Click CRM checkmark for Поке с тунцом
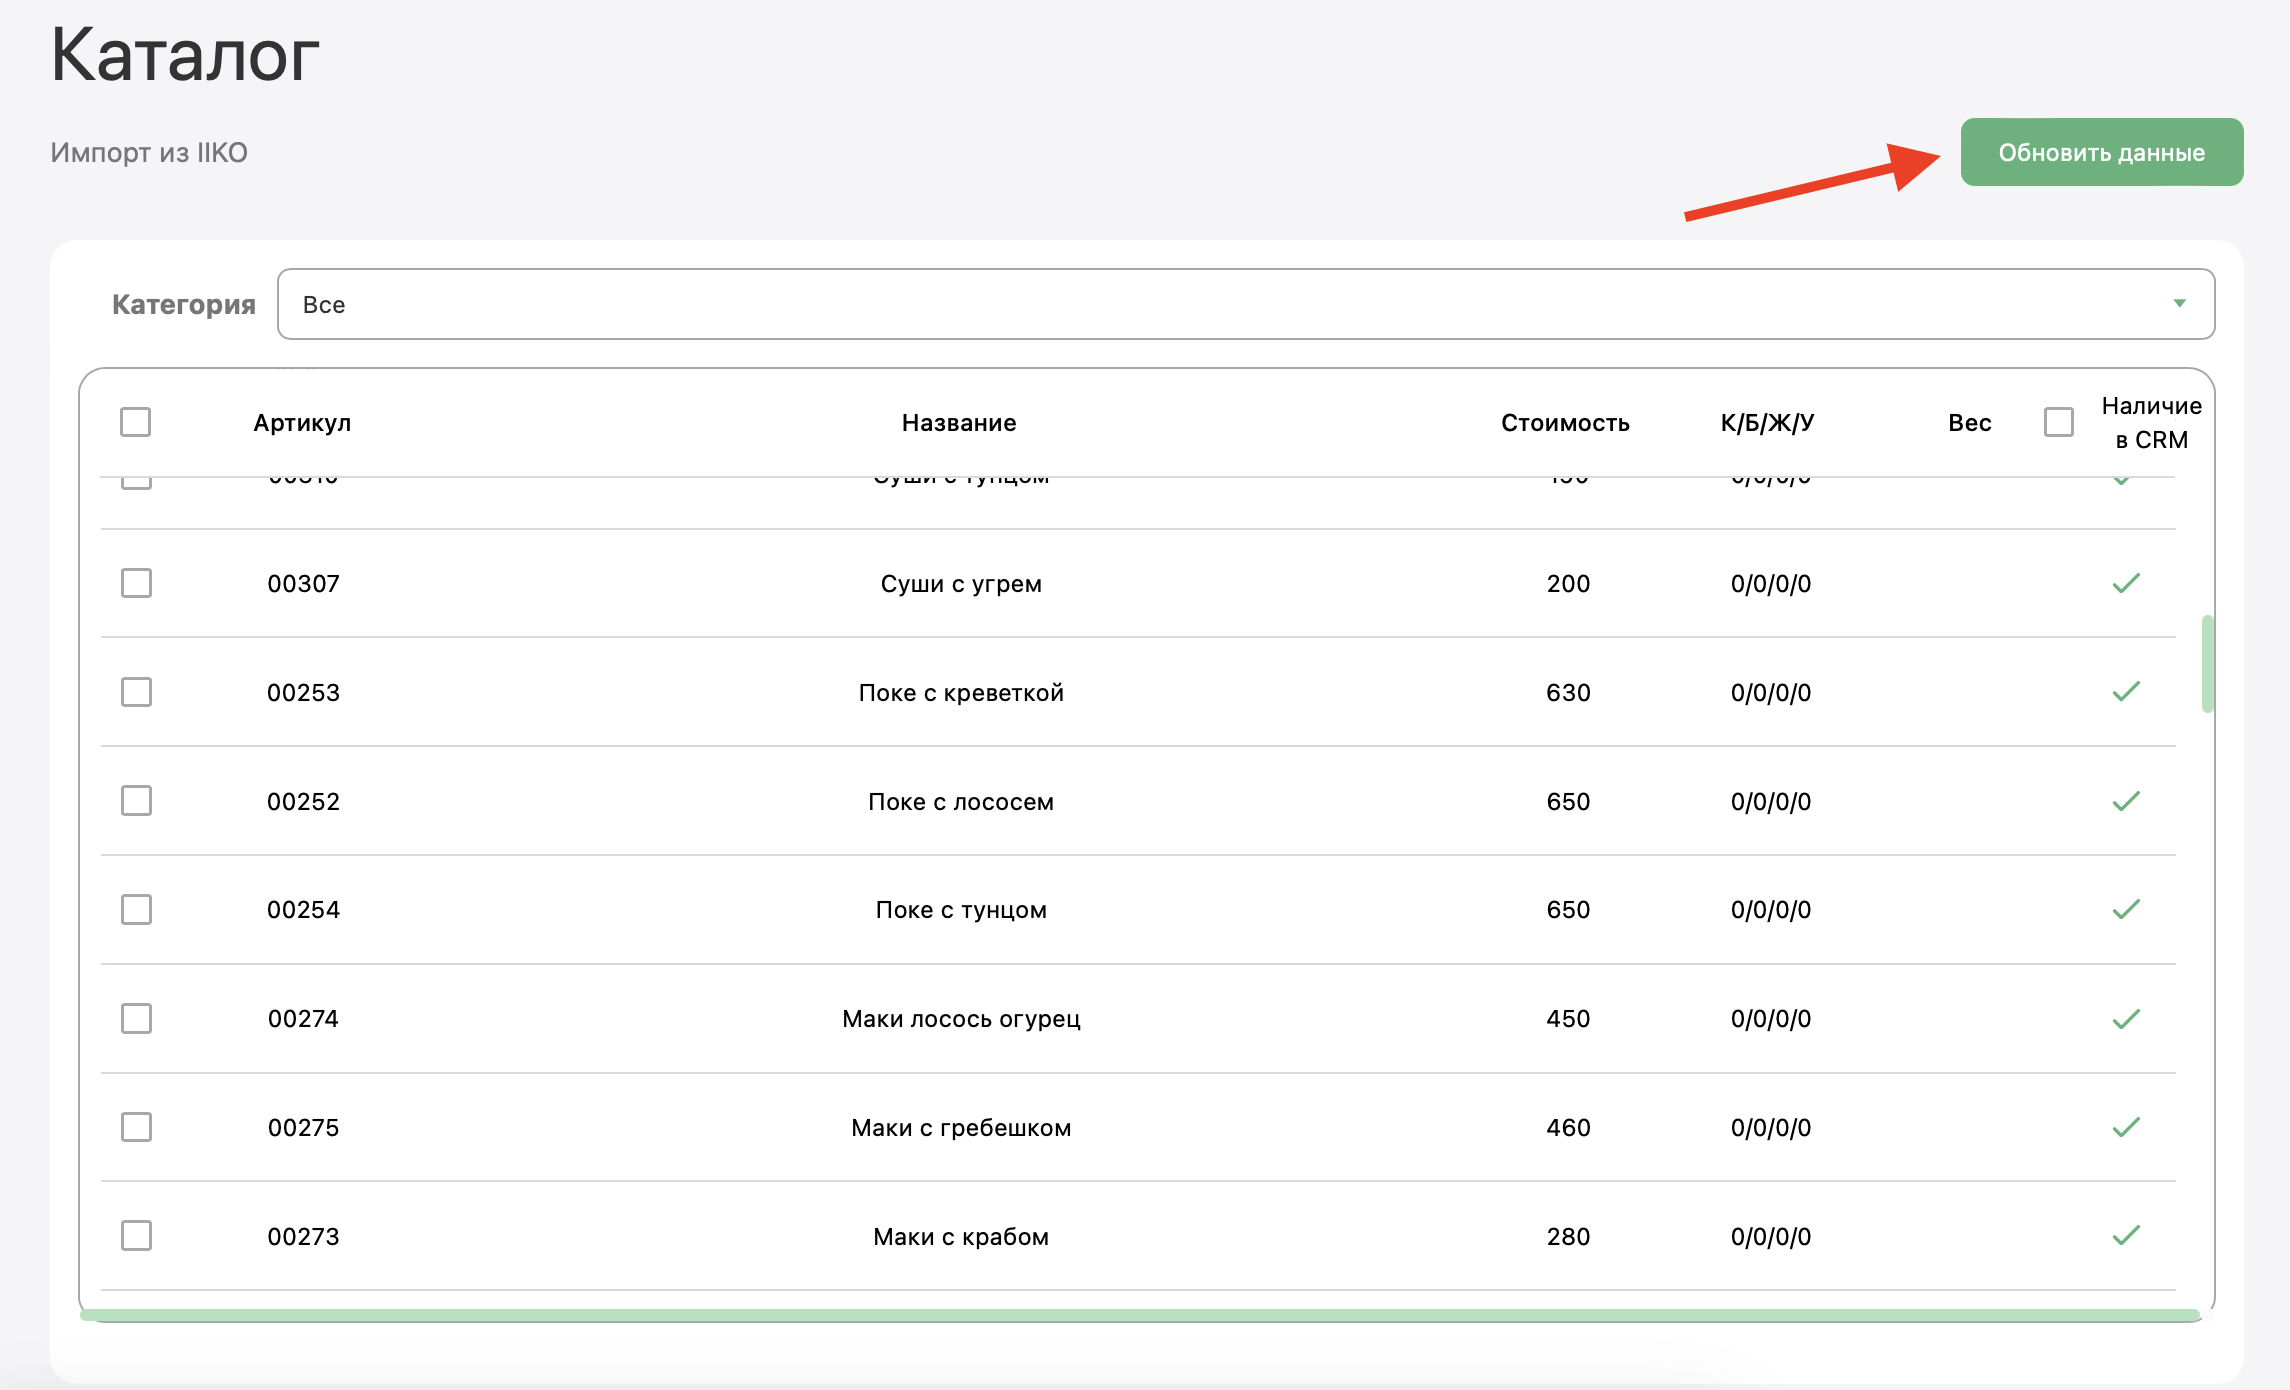 (2126, 910)
